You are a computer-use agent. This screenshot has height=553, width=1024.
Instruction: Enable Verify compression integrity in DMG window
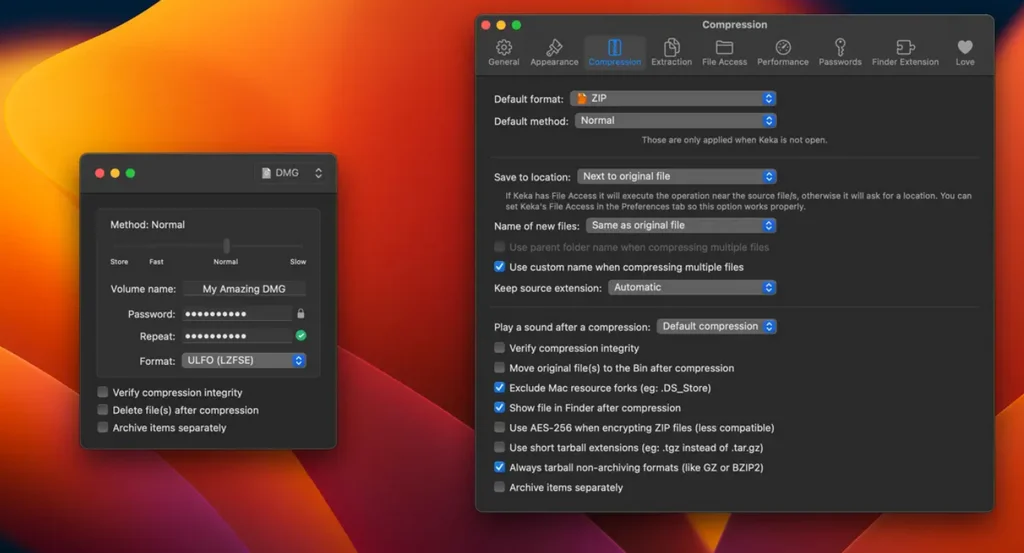tap(103, 392)
